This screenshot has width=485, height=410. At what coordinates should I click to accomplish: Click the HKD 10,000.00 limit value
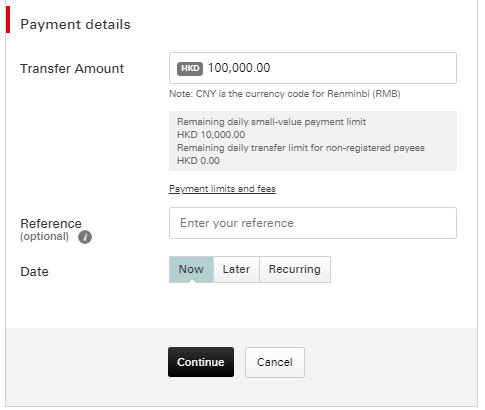coord(211,135)
